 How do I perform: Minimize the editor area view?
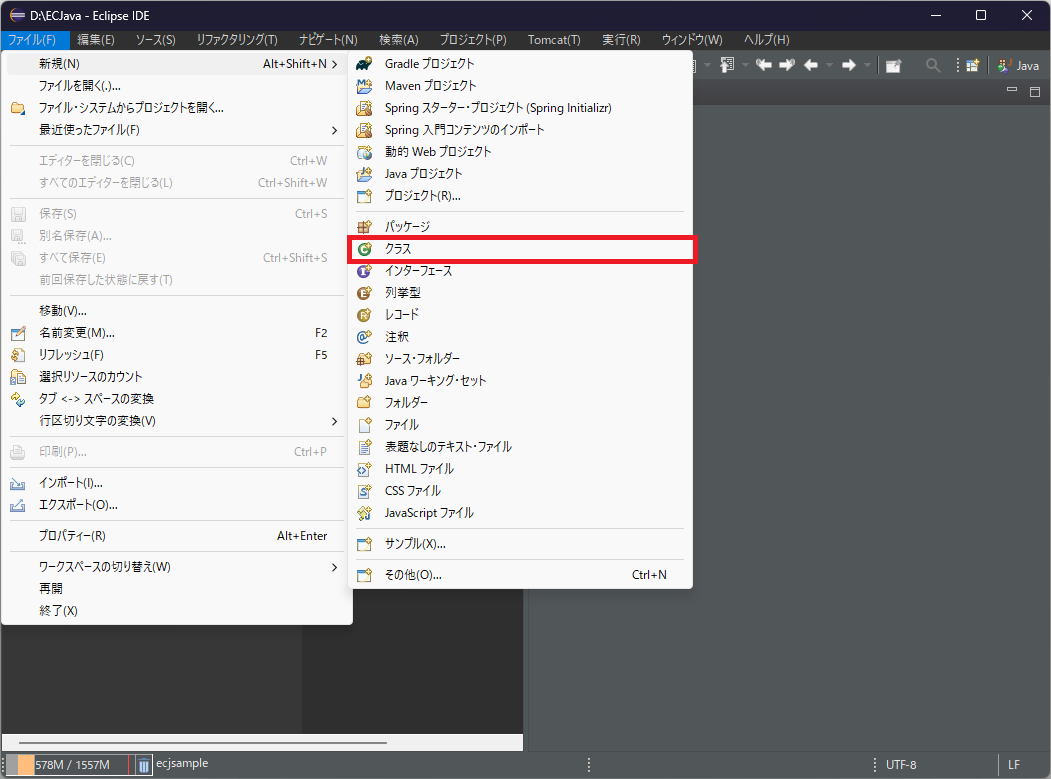pyautogui.click(x=1012, y=90)
